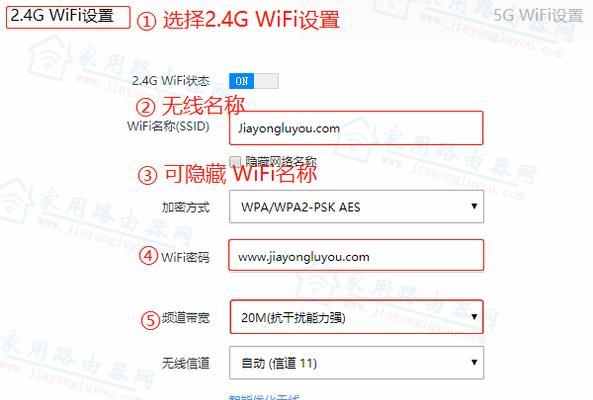Click the ON label of WiFi switch
Image resolution: width=593 pixels, height=400 pixels.
(241, 81)
